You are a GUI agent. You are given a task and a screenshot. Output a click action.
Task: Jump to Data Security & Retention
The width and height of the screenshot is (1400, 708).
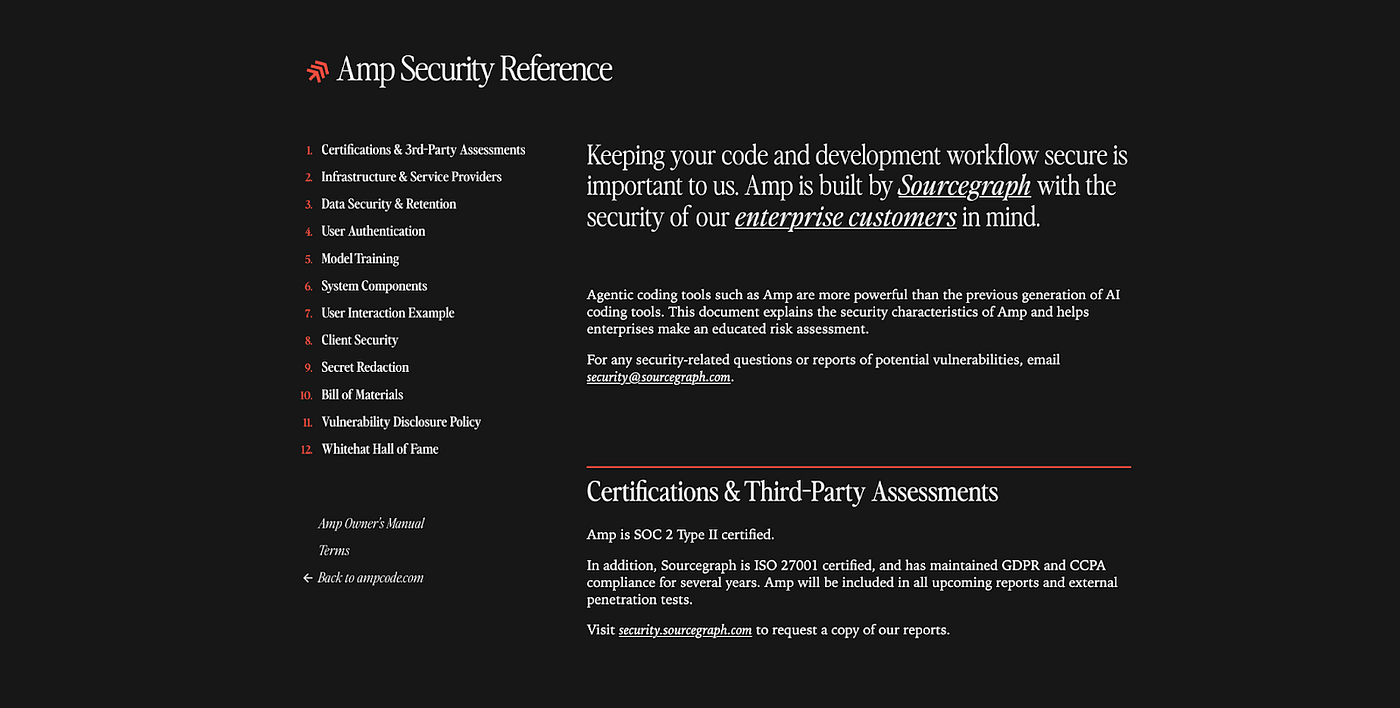point(388,204)
